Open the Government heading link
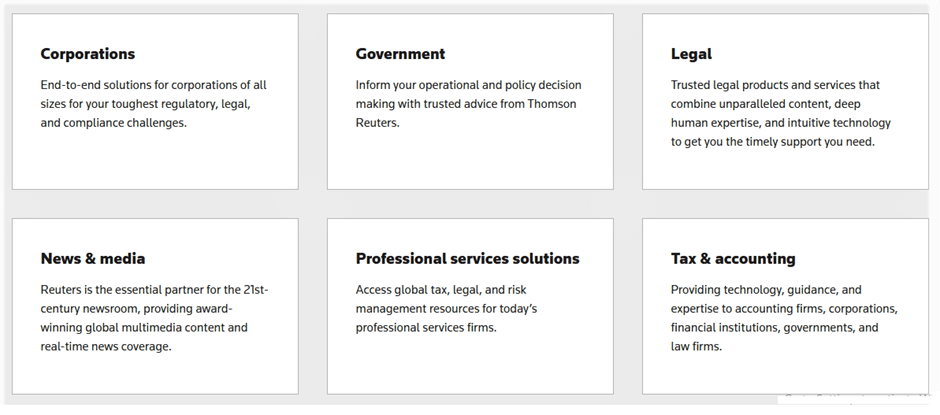This screenshot has width=940, height=415. click(x=400, y=54)
